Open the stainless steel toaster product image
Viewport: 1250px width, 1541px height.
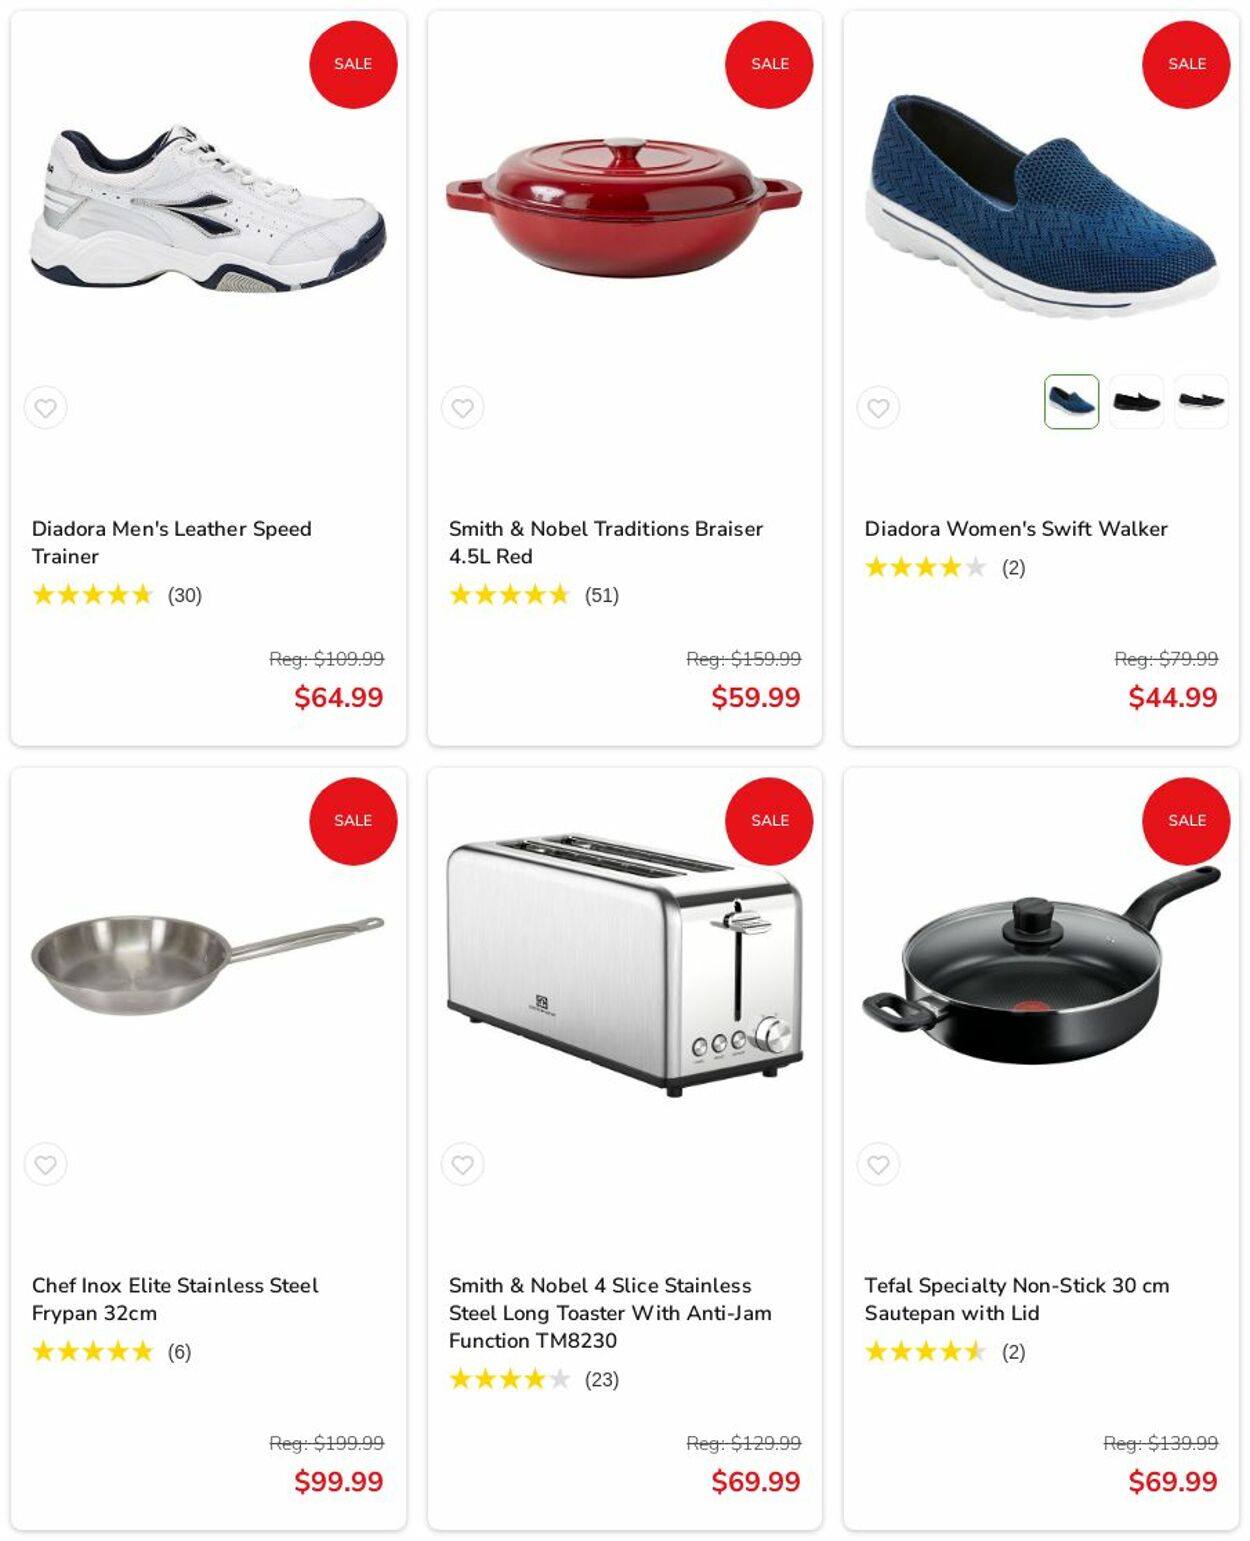624,964
